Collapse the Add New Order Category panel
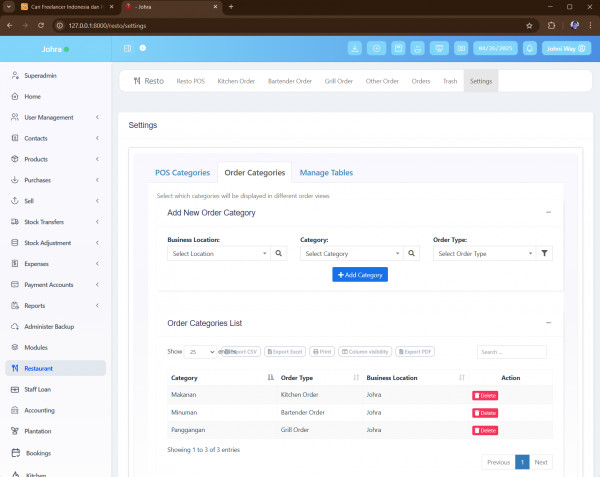Screen dimensions: 600x477 pyautogui.click(x=548, y=212)
